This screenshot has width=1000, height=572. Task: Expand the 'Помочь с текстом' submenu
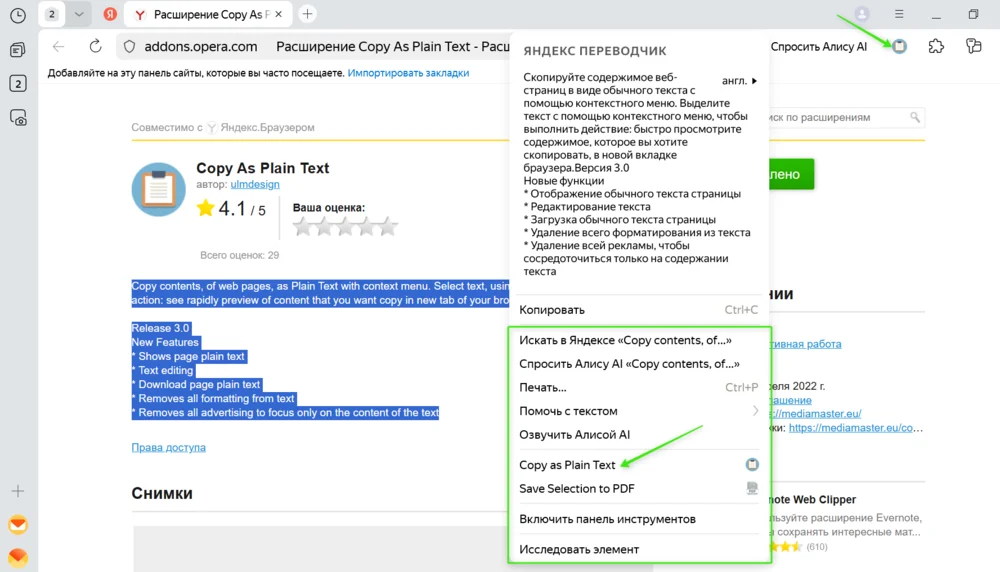[x=638, y=411]
